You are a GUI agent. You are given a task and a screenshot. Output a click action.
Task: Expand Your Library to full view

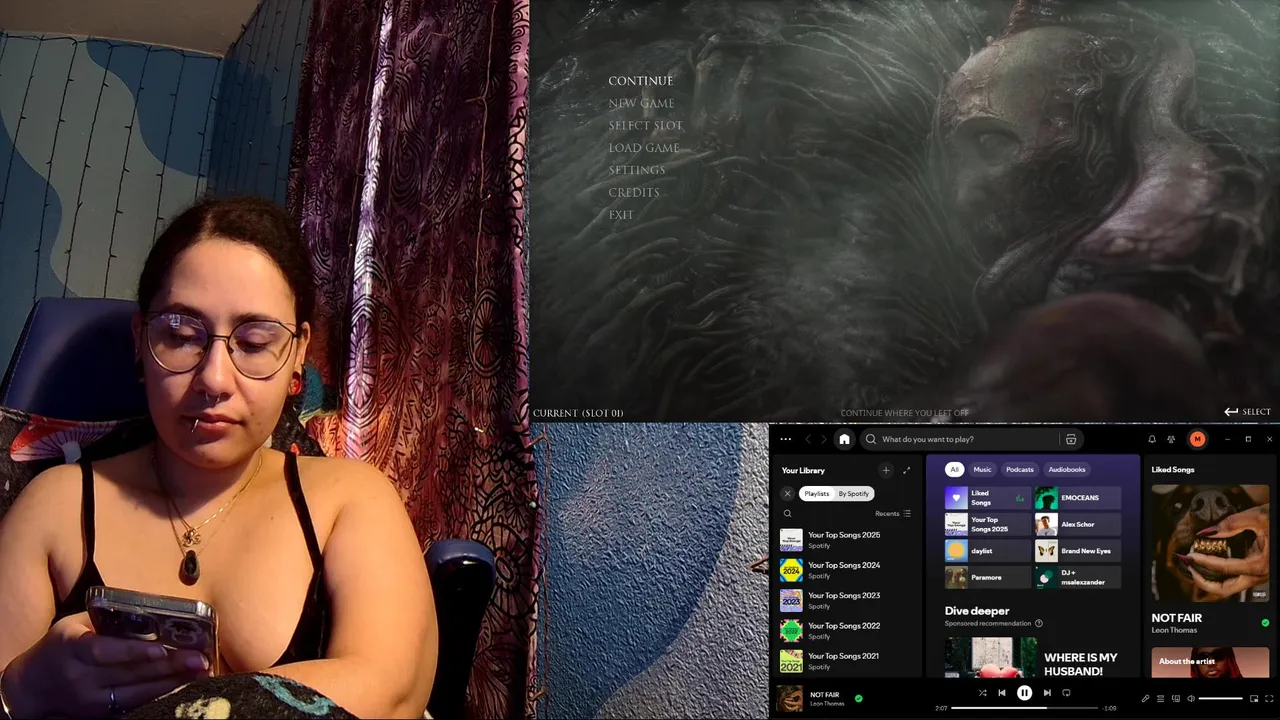907,470
